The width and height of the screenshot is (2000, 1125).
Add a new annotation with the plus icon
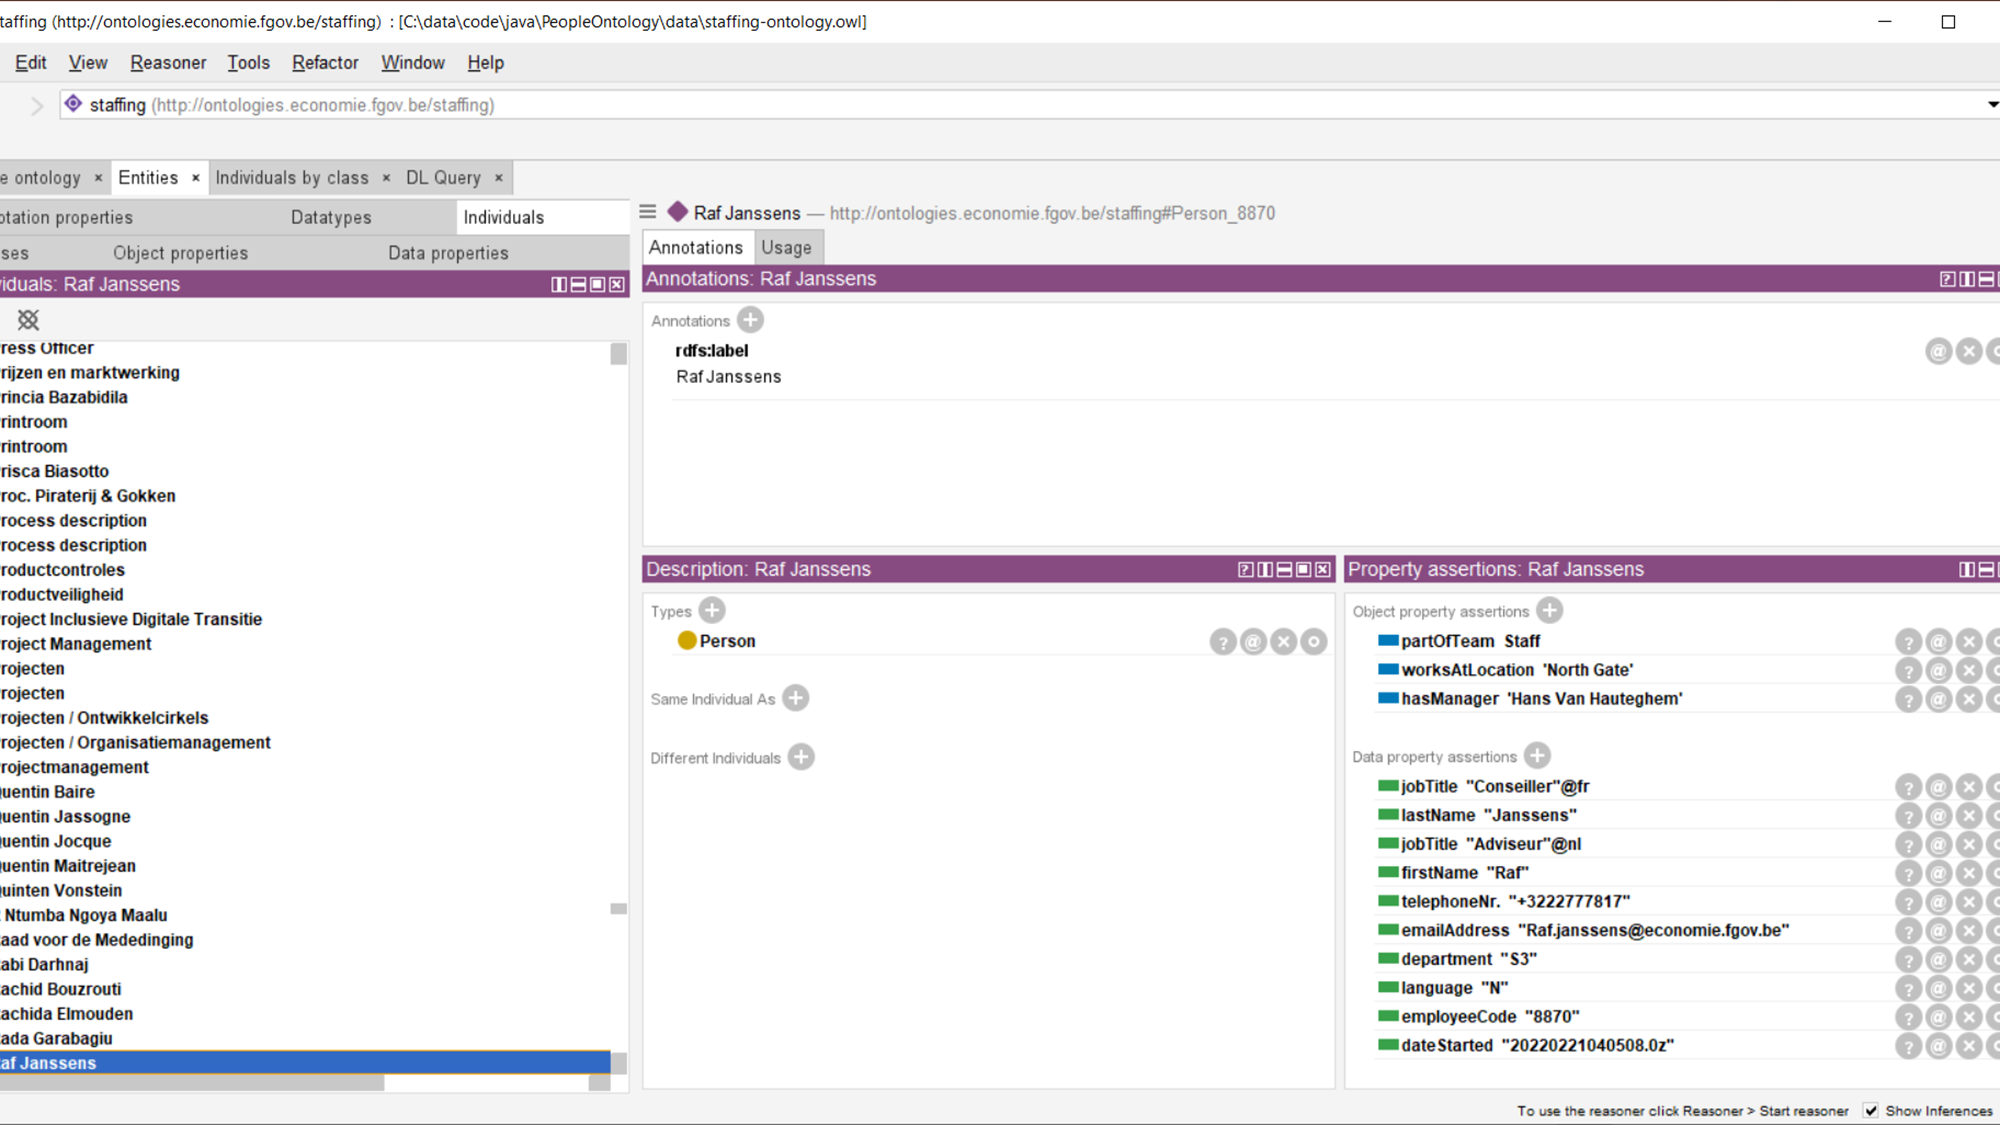pos(750,320)
